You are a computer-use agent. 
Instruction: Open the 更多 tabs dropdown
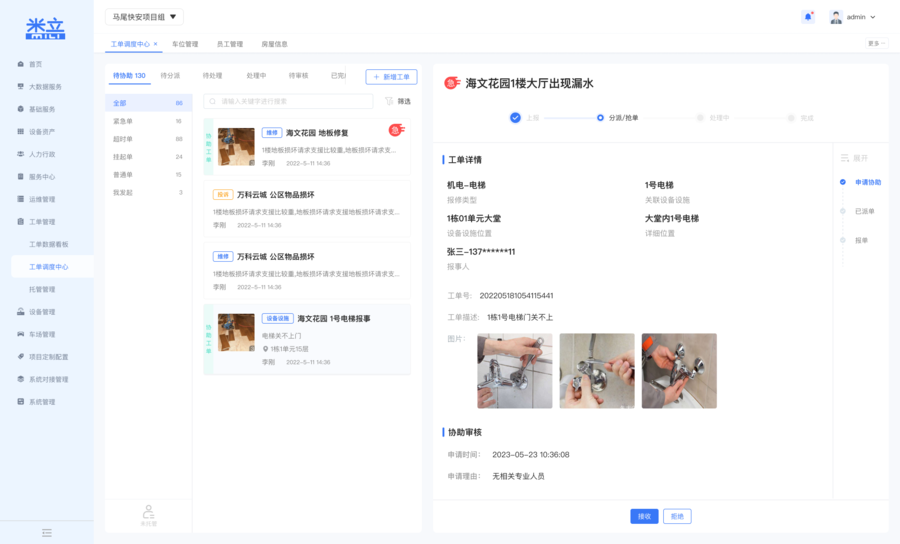pos(876,43)
